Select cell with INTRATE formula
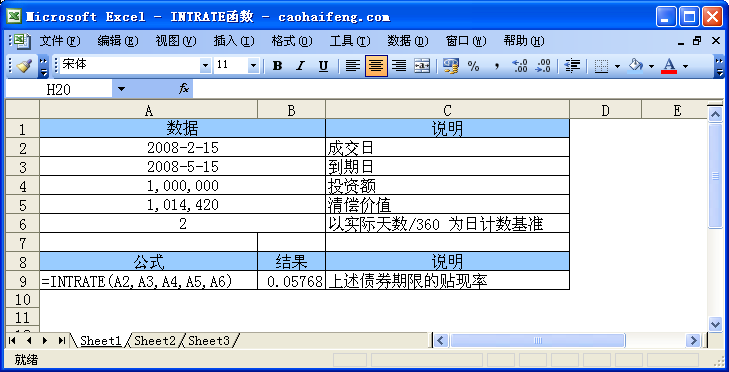The image size is (729, 372). (x=149, y=280)
